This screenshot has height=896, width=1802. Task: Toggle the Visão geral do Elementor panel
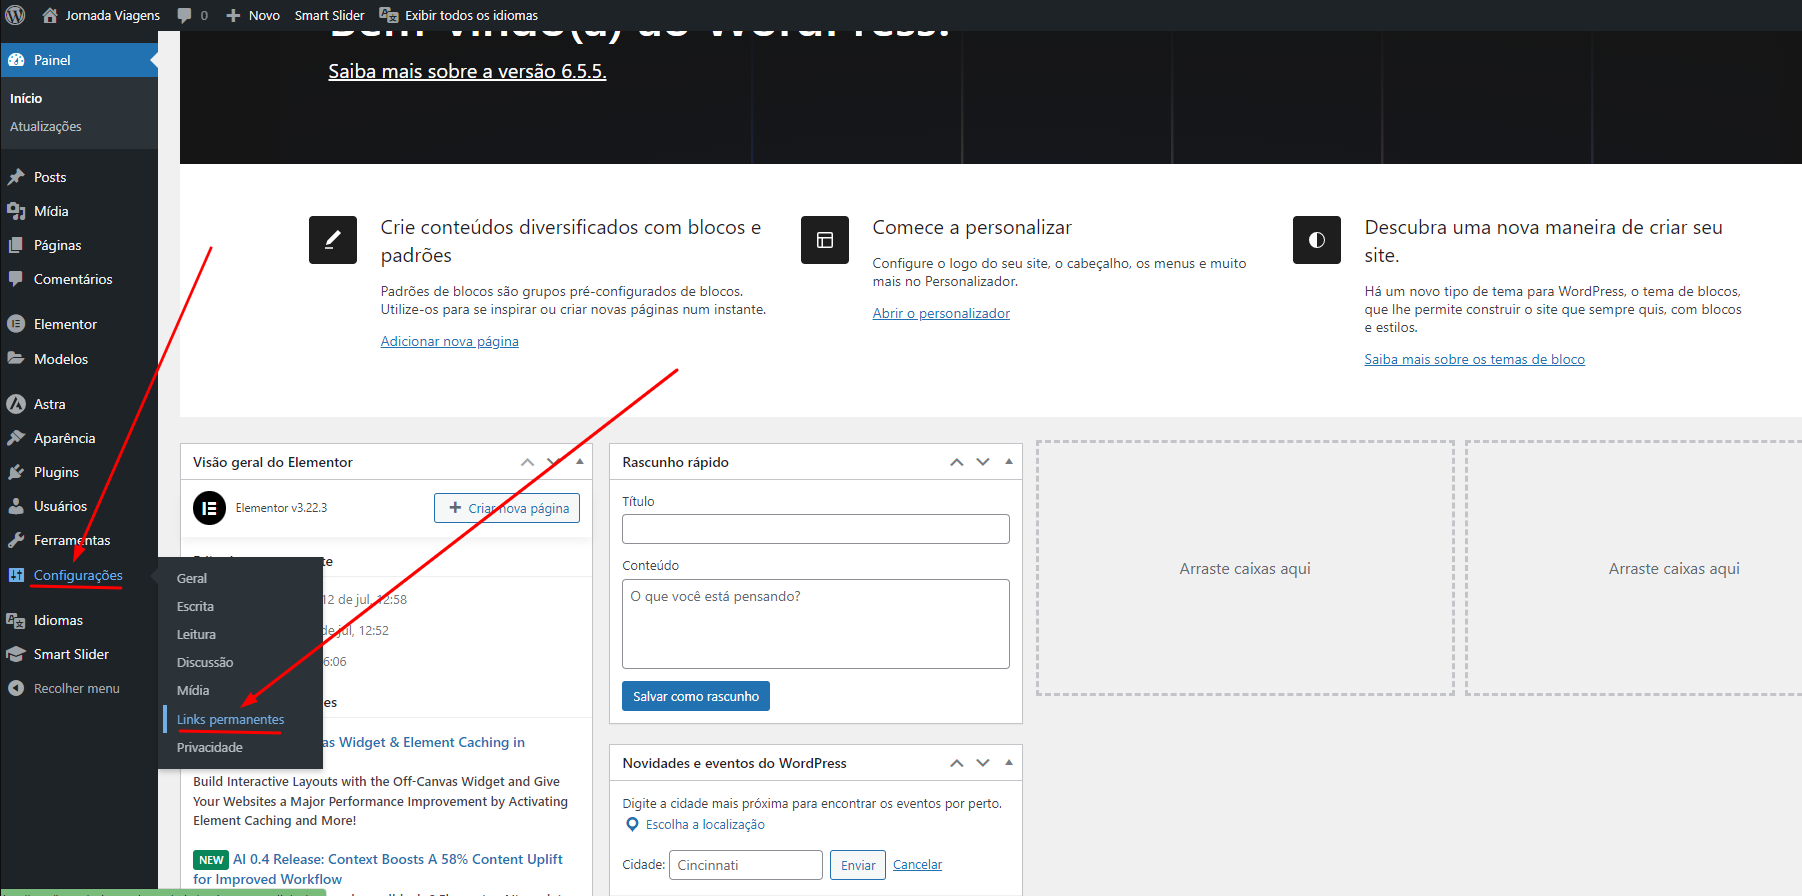(580, 462)
